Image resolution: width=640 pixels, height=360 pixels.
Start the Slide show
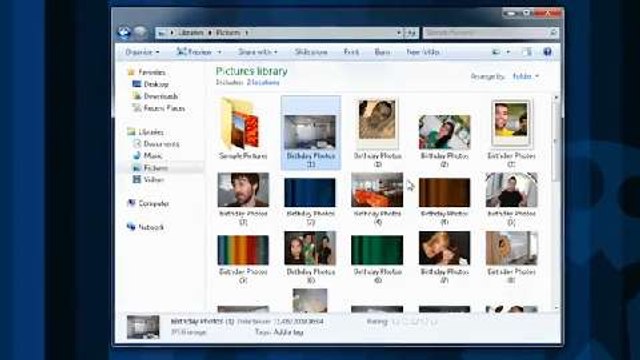click(x=311, y=52)
